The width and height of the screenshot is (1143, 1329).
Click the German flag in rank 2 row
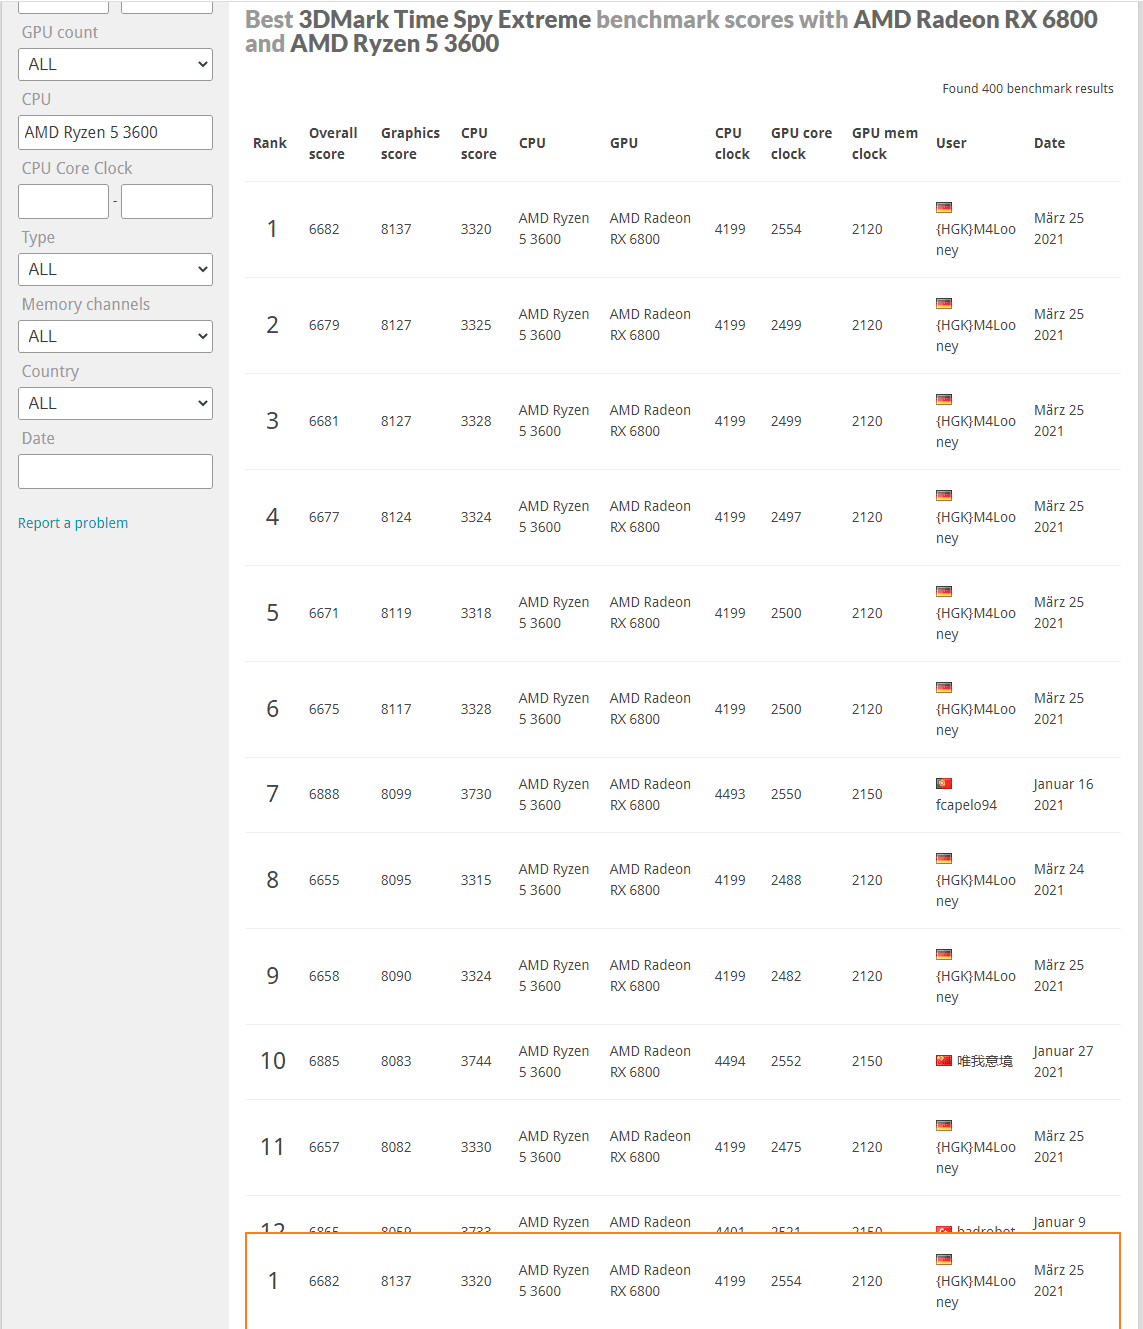coord(943,304)
